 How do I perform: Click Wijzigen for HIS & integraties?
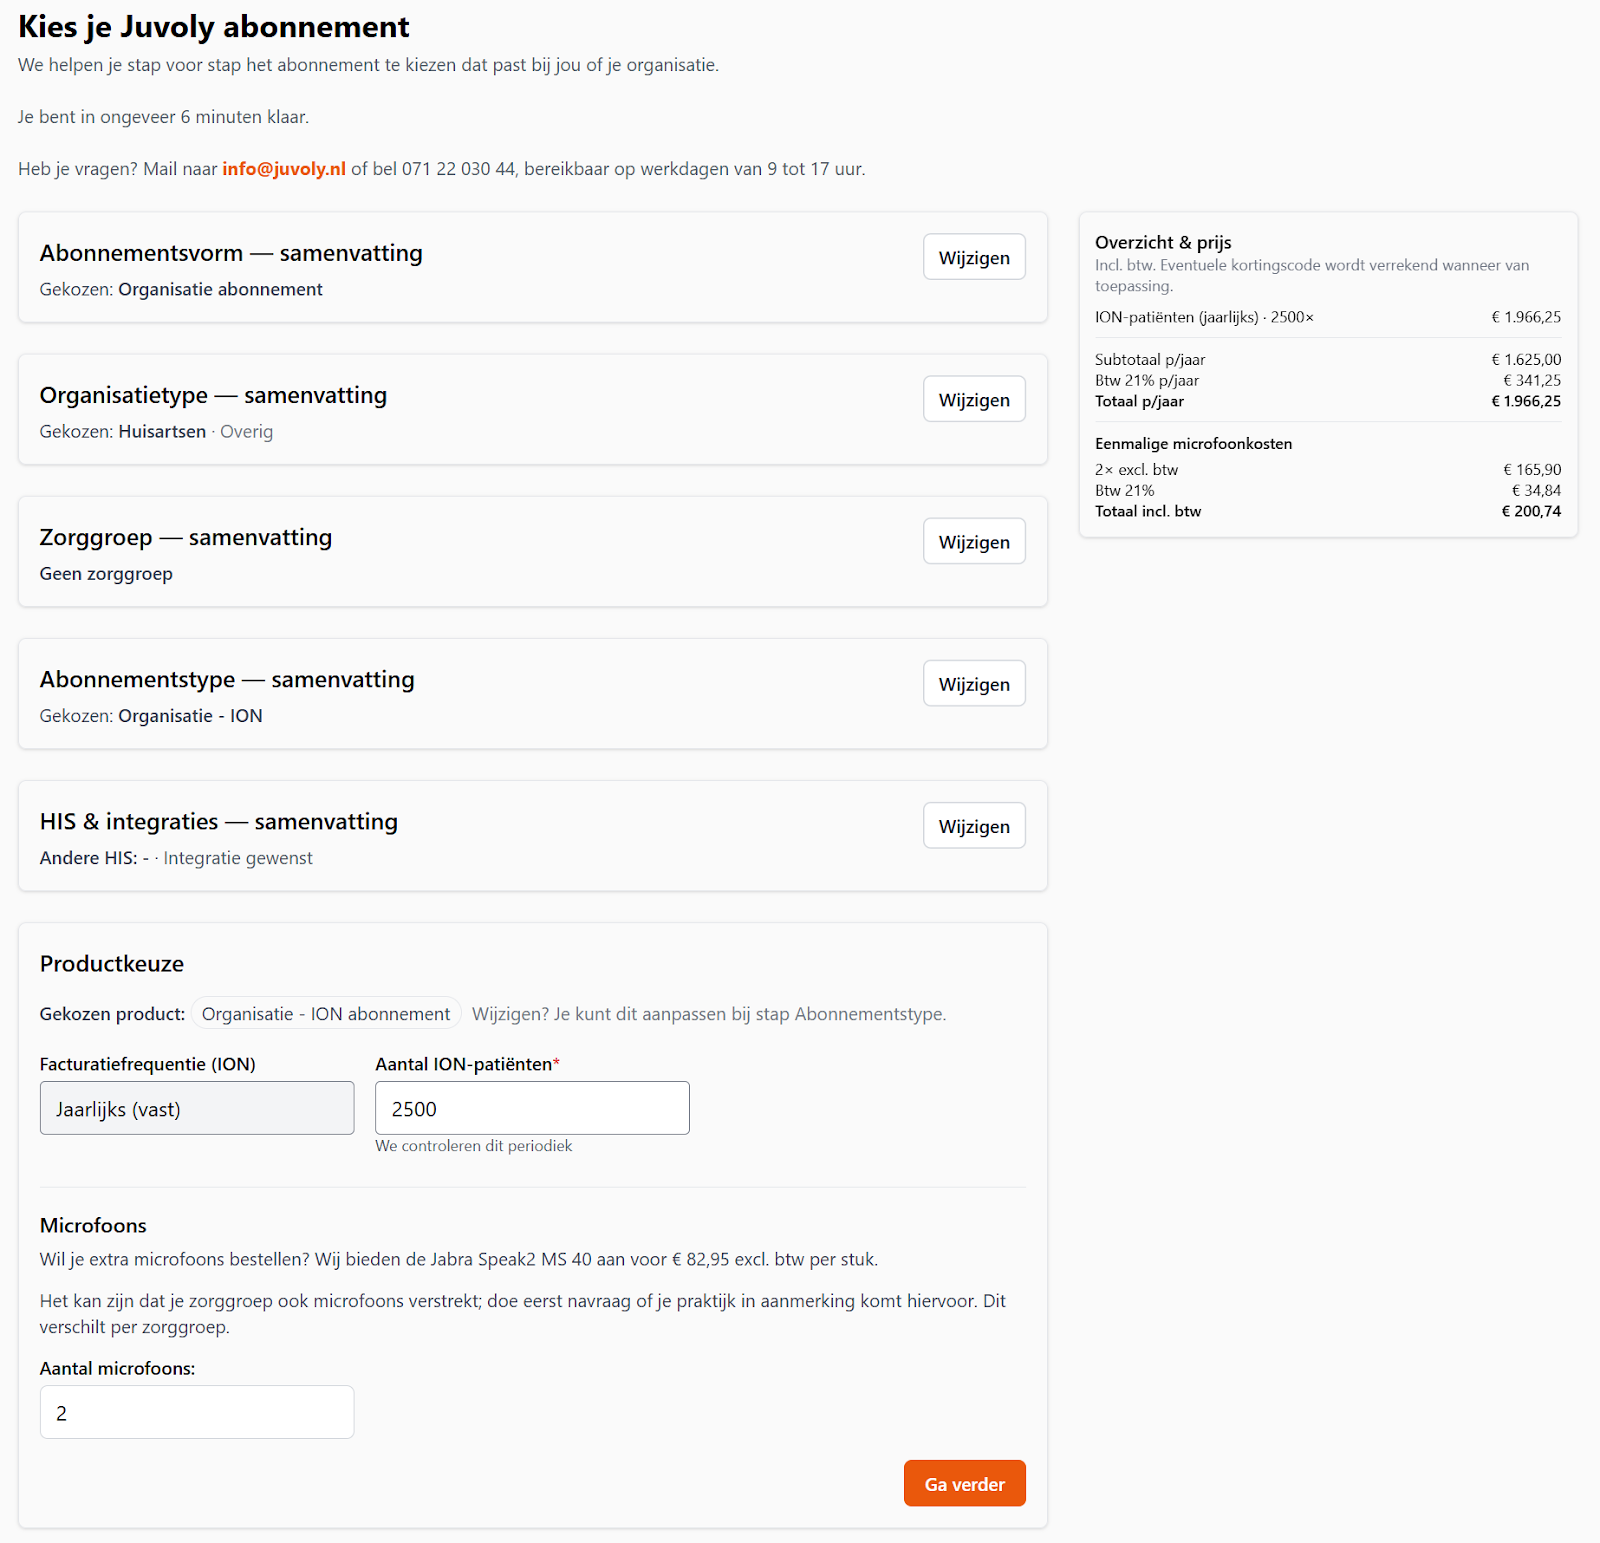click(x=974, y=825)
